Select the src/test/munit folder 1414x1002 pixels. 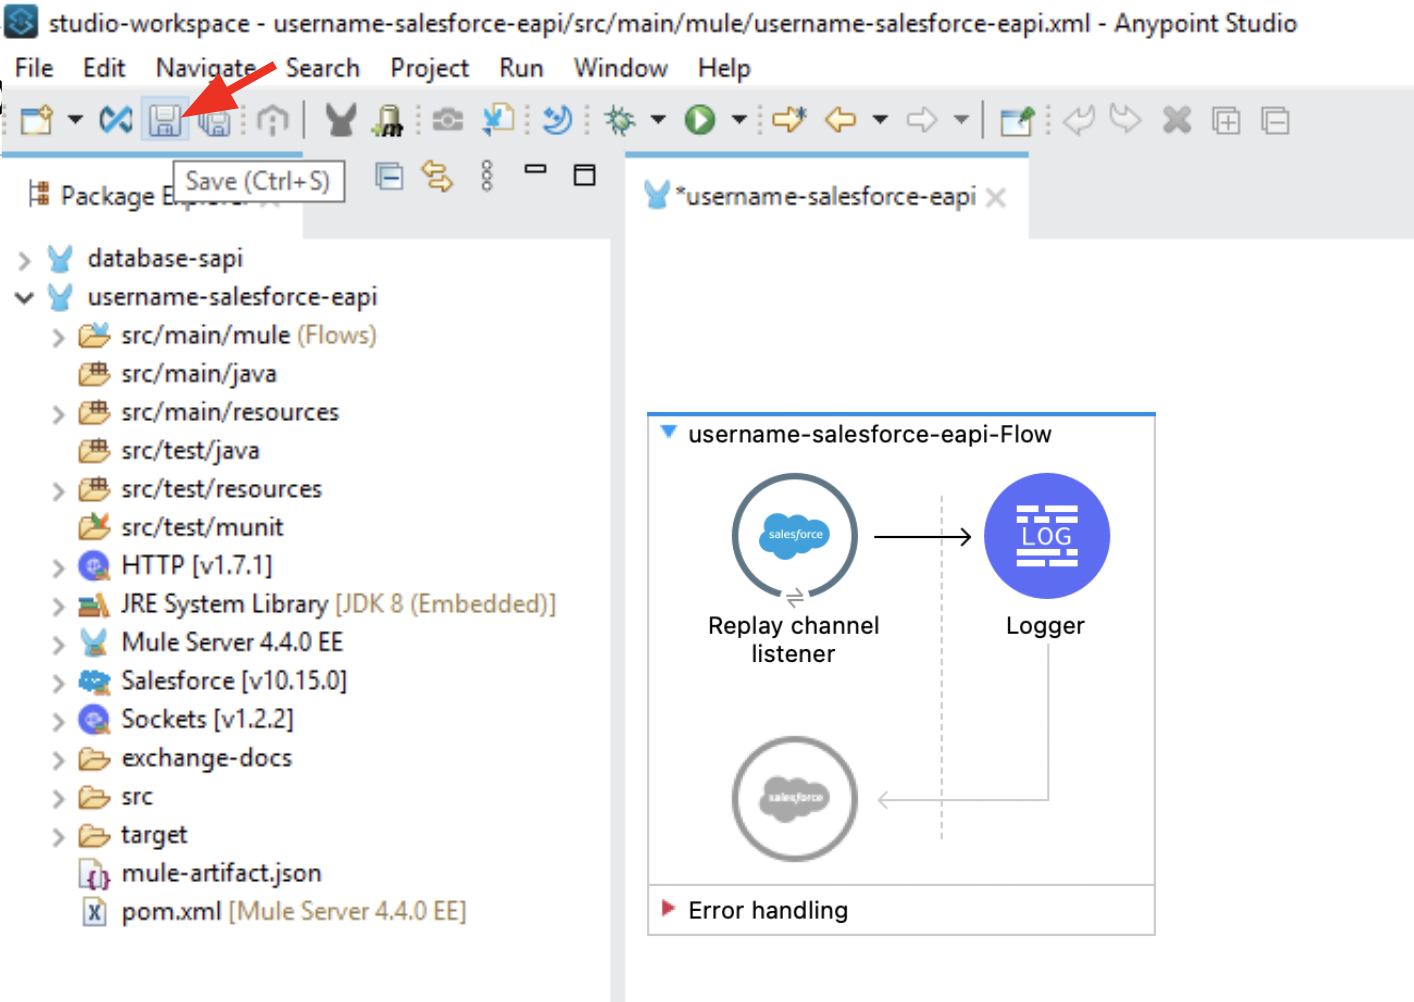(202, 527)
